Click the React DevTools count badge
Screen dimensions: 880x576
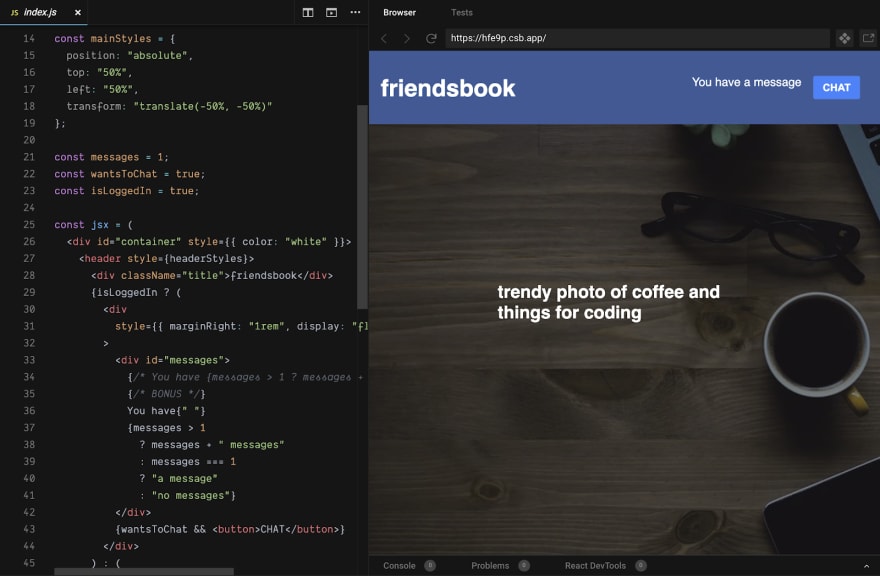point(640,565)
